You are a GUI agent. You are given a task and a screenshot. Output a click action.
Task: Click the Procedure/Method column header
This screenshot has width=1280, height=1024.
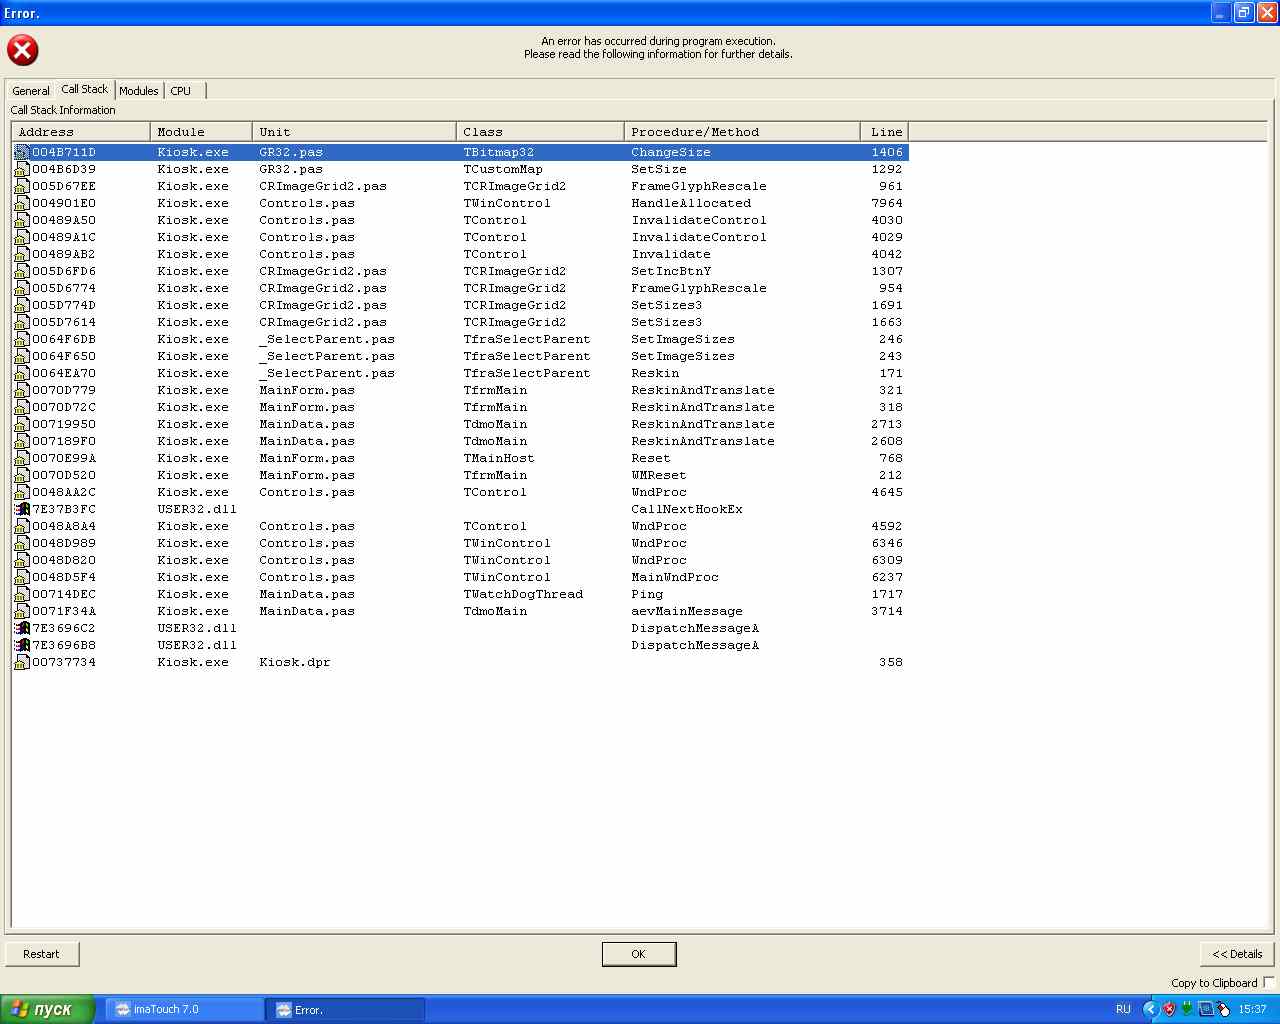[741, 132]
